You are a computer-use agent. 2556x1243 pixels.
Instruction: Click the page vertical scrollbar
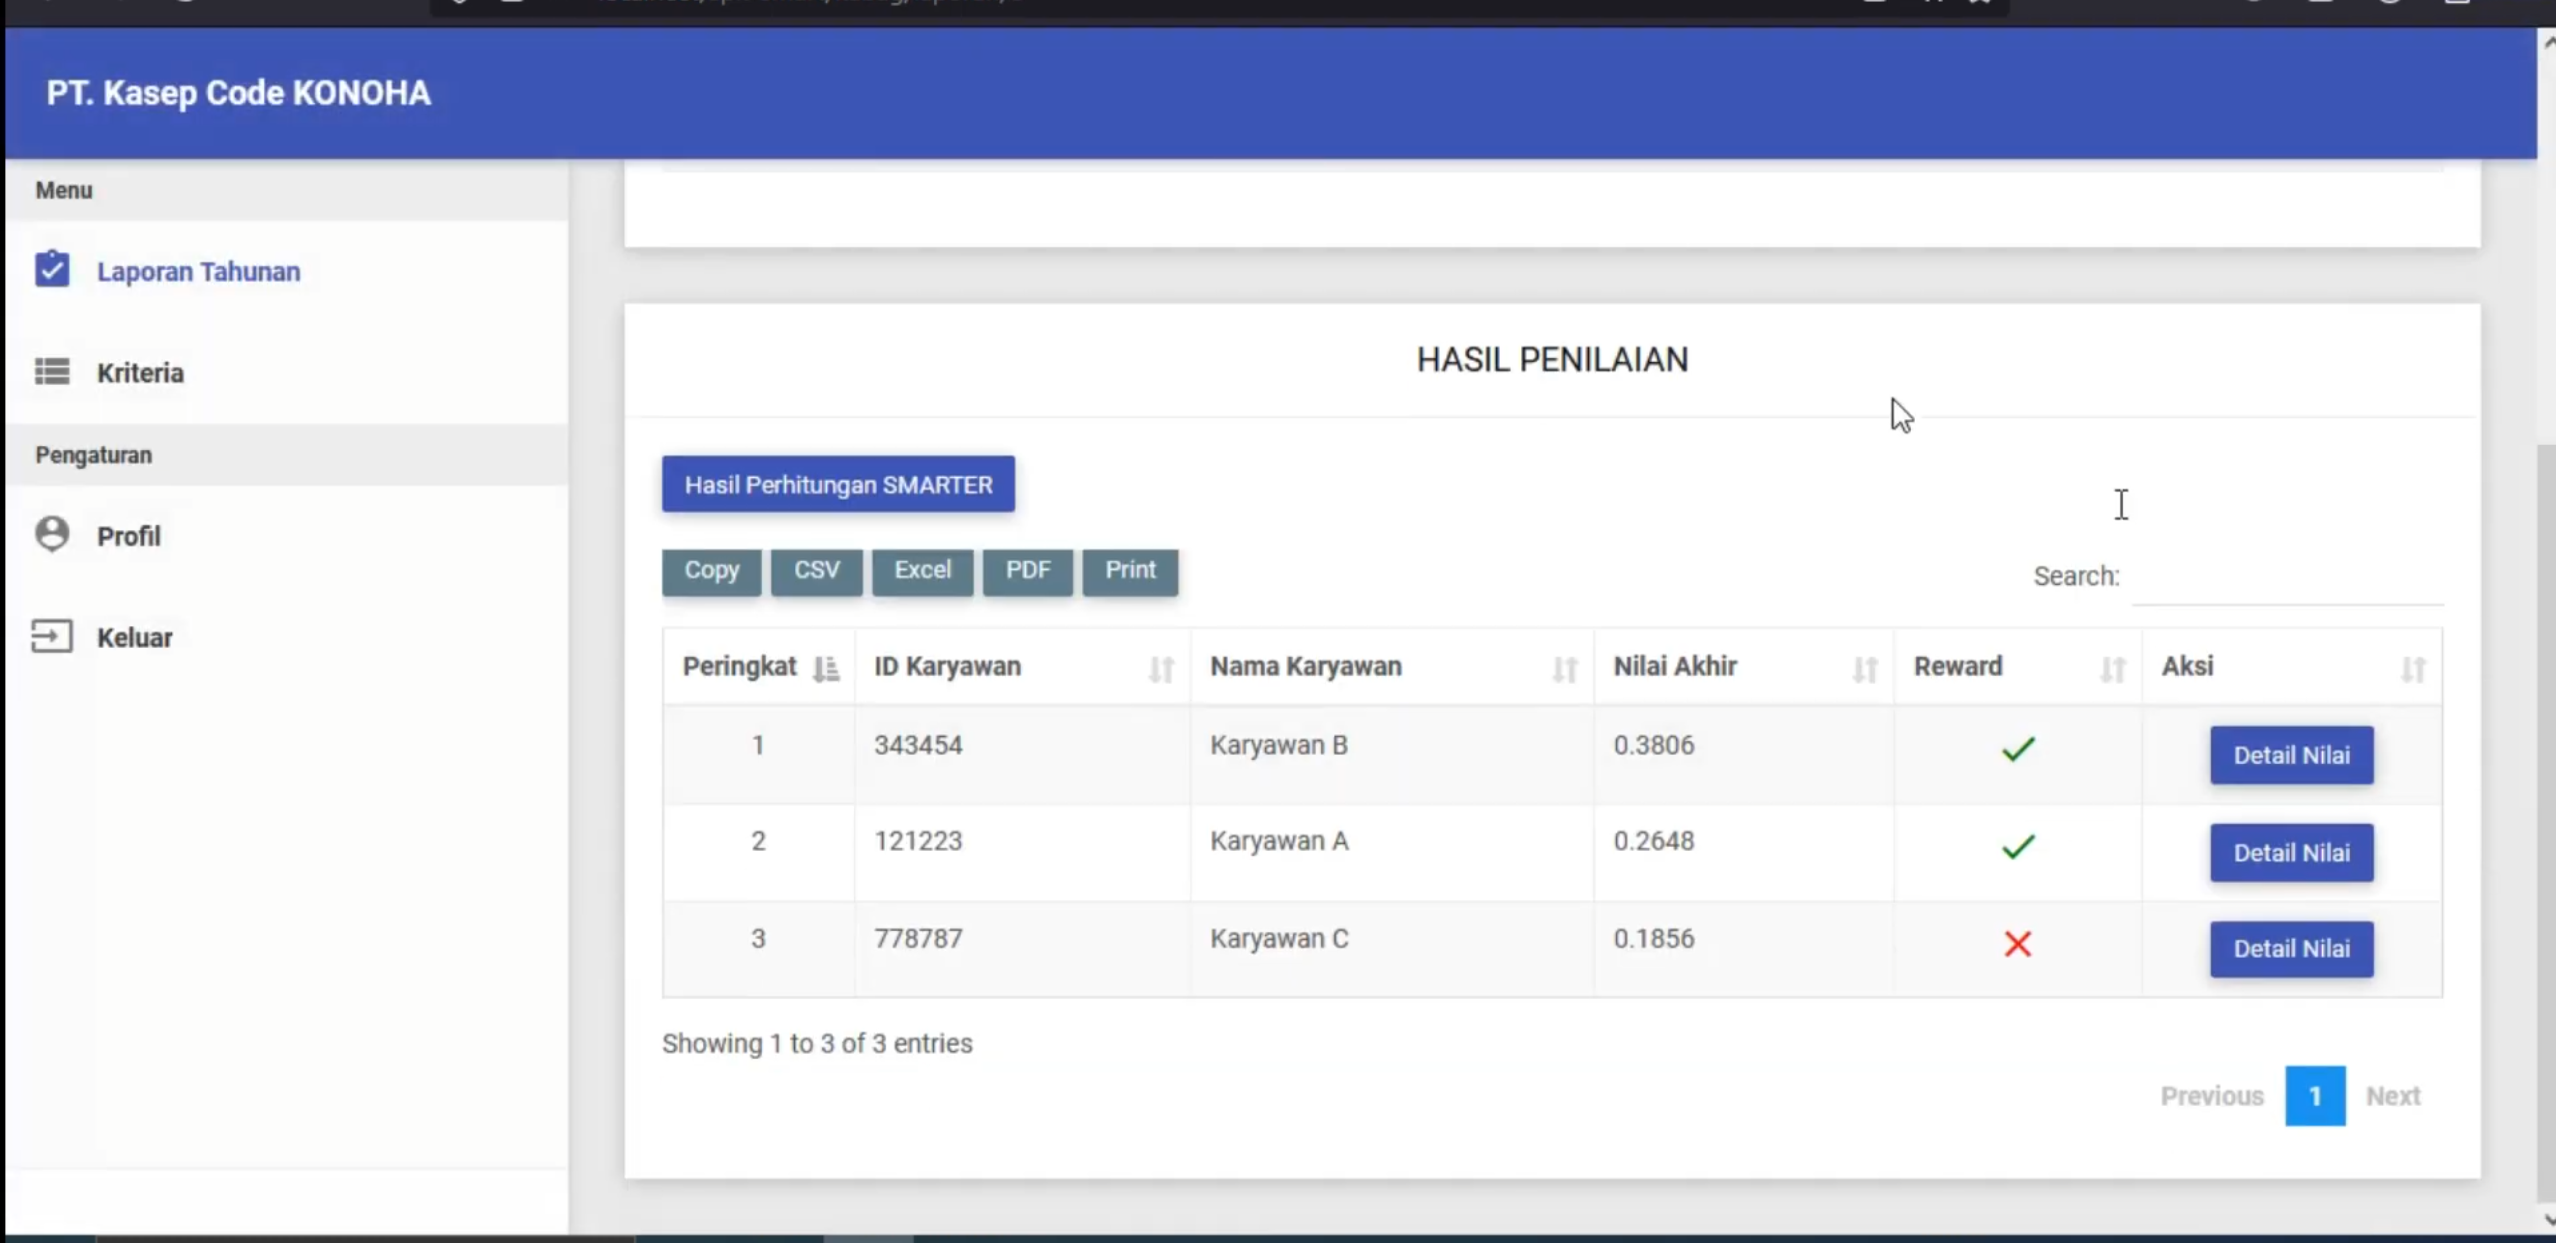point(2546,822)
